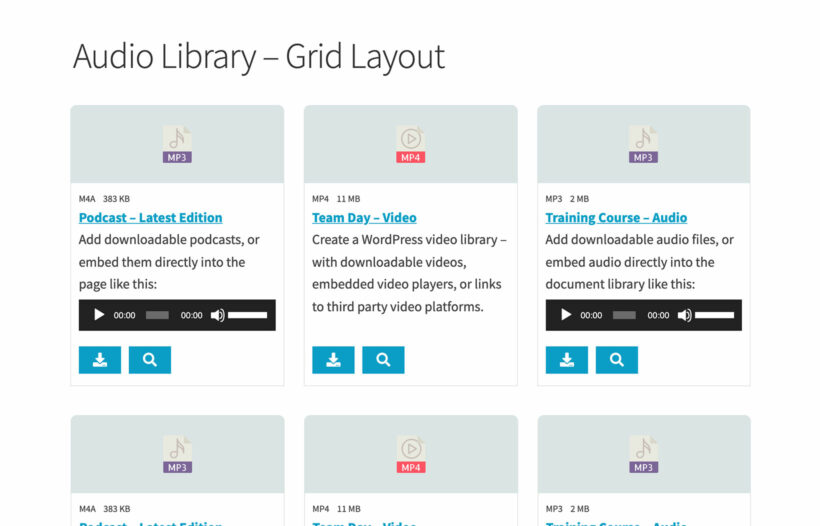Viewport: 820px width, 526px height.
Task: Download the Training Course – Audio file
Action: [x=567, y=360]
